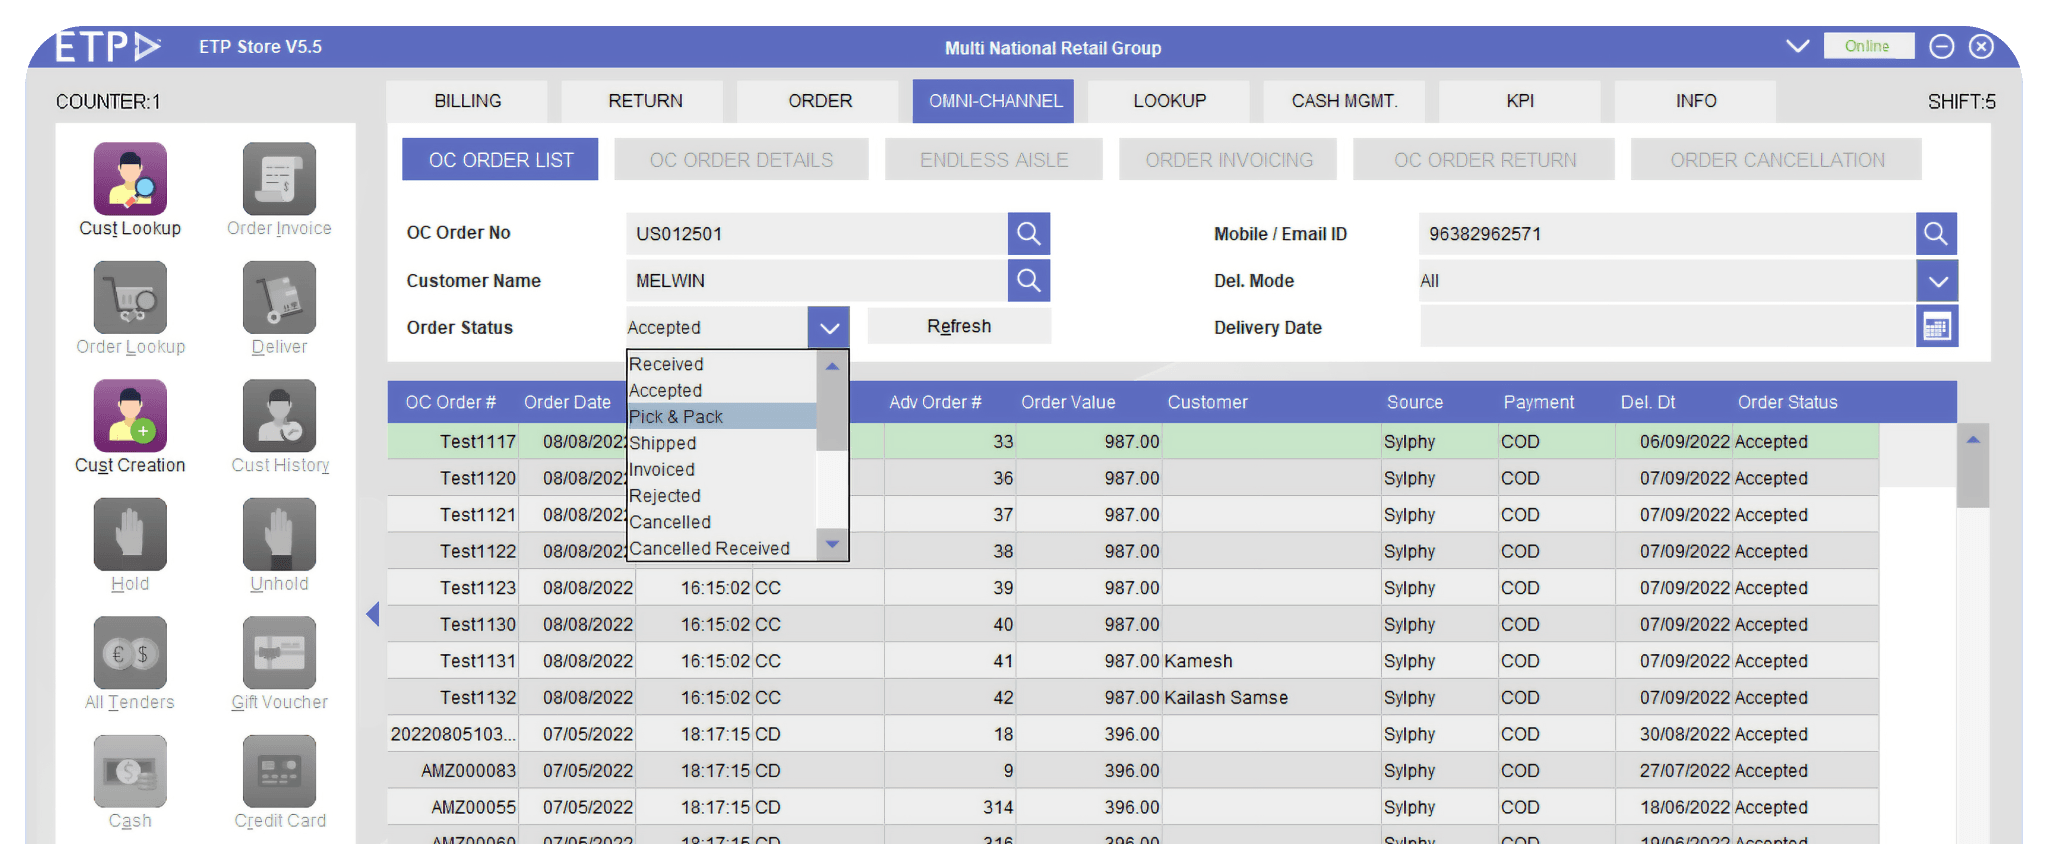Click the All Tenders icon

[130, 654]
